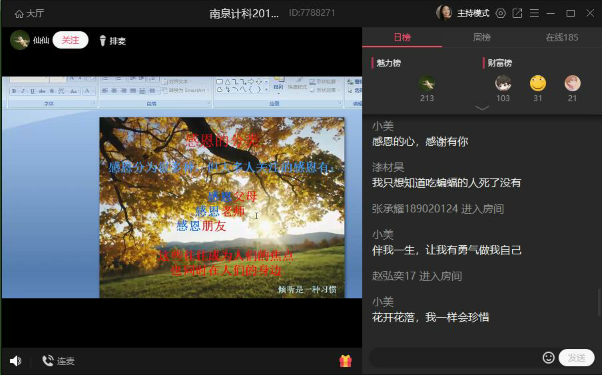The width and height of the screenshot is (602, 375).
Task: Open the hamburger menu in the title bar
Action: [x=534, y=13]
